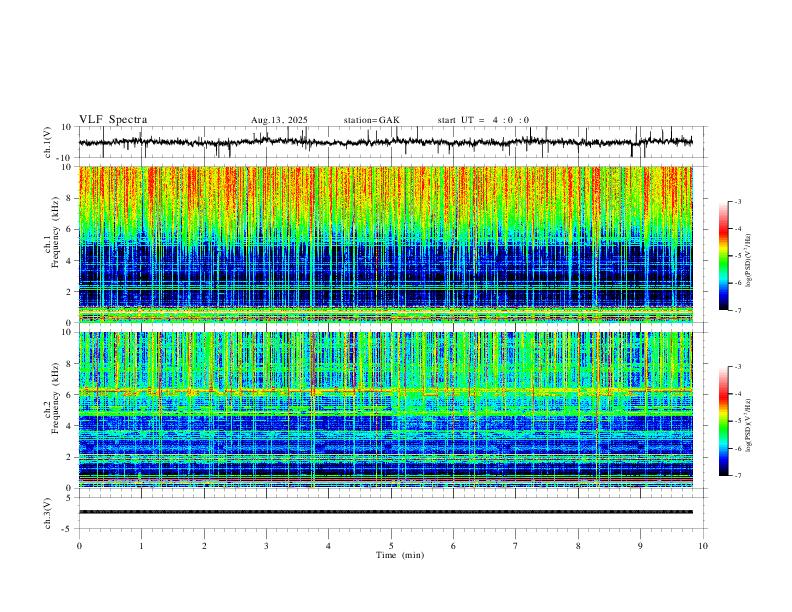Screen dimensions: 792x612
Task: Click the '5' tick on ch.3(V) axis
Action: click(69, 498)
